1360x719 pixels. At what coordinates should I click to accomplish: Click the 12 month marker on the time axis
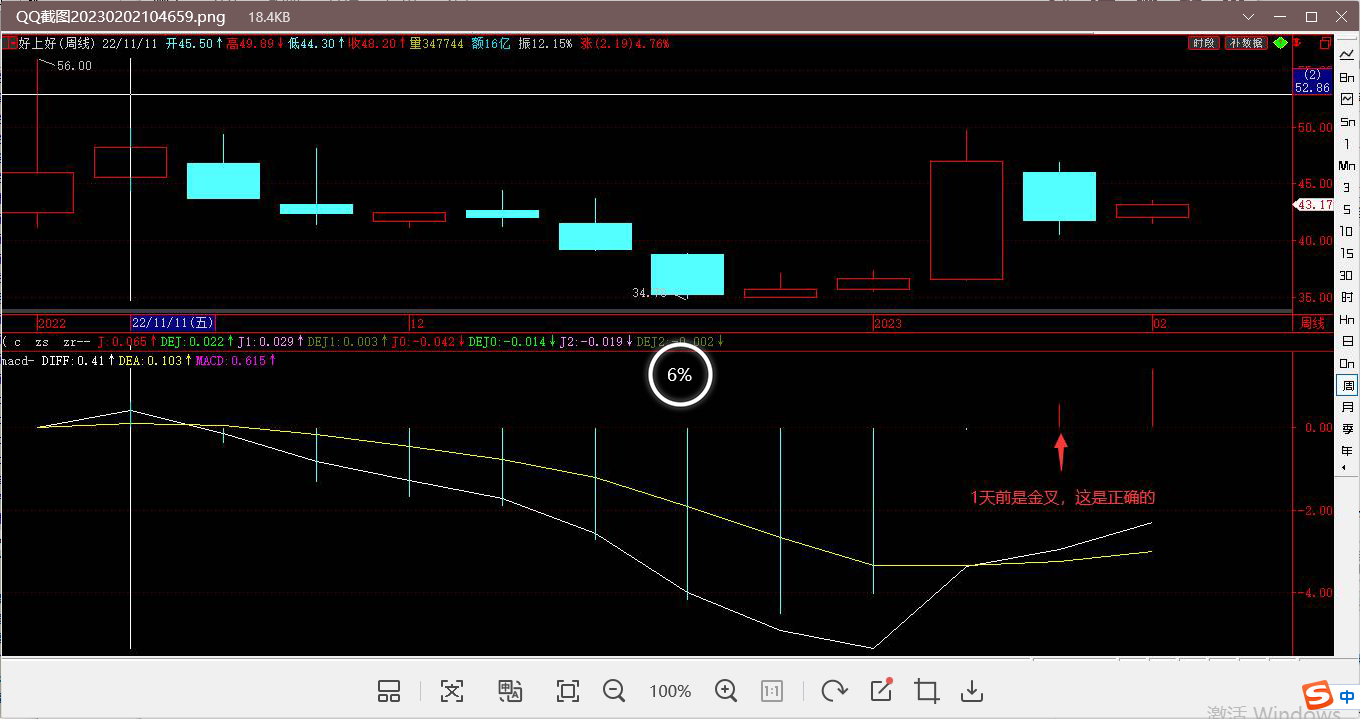point(418,323)
